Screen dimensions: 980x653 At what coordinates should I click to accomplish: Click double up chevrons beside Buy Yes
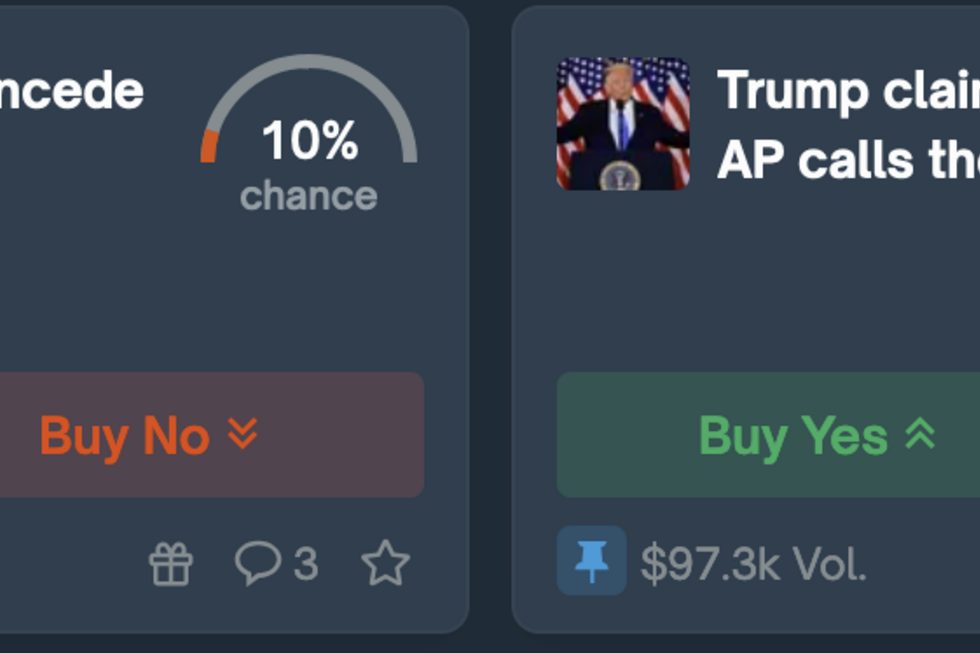click(920, 434)
